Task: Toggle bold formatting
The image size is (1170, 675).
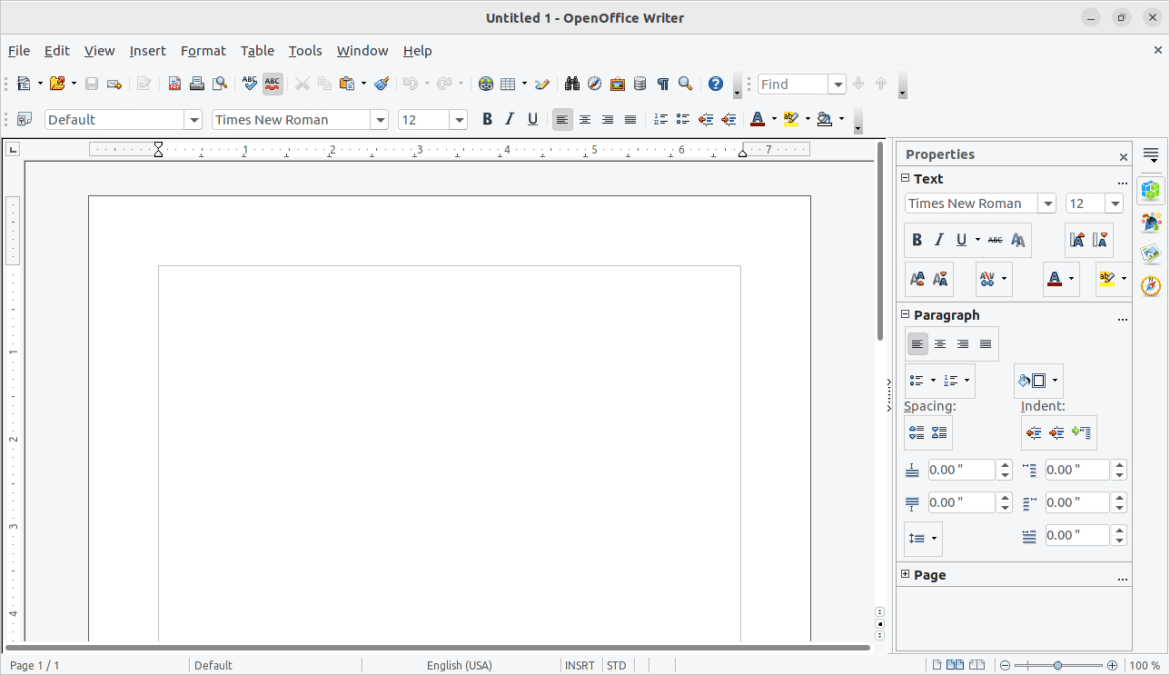Action: coord(487,119)
